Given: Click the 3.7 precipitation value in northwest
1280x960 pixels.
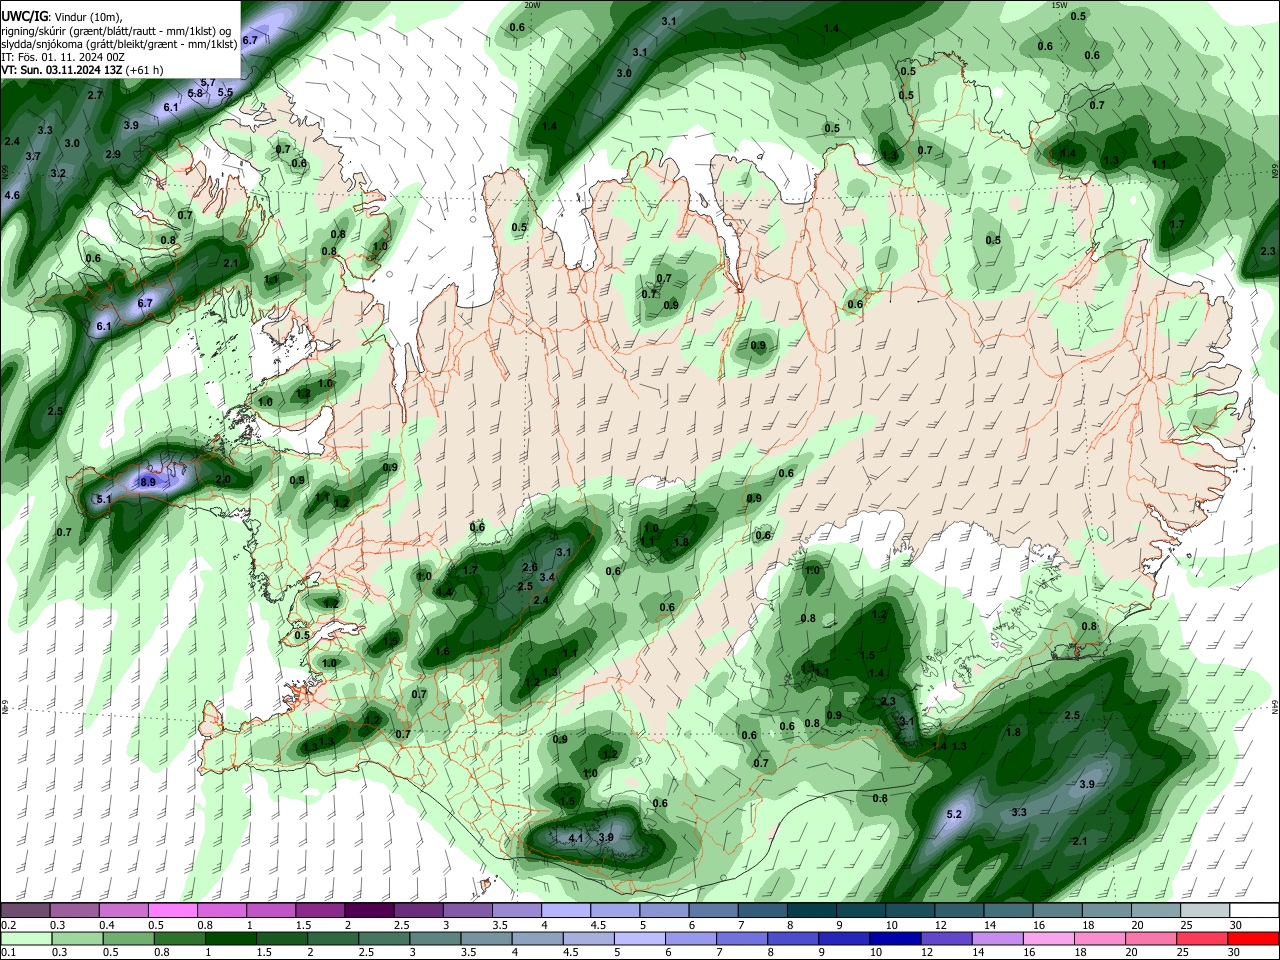Looking at the screenshot, I should pos(33,156).
